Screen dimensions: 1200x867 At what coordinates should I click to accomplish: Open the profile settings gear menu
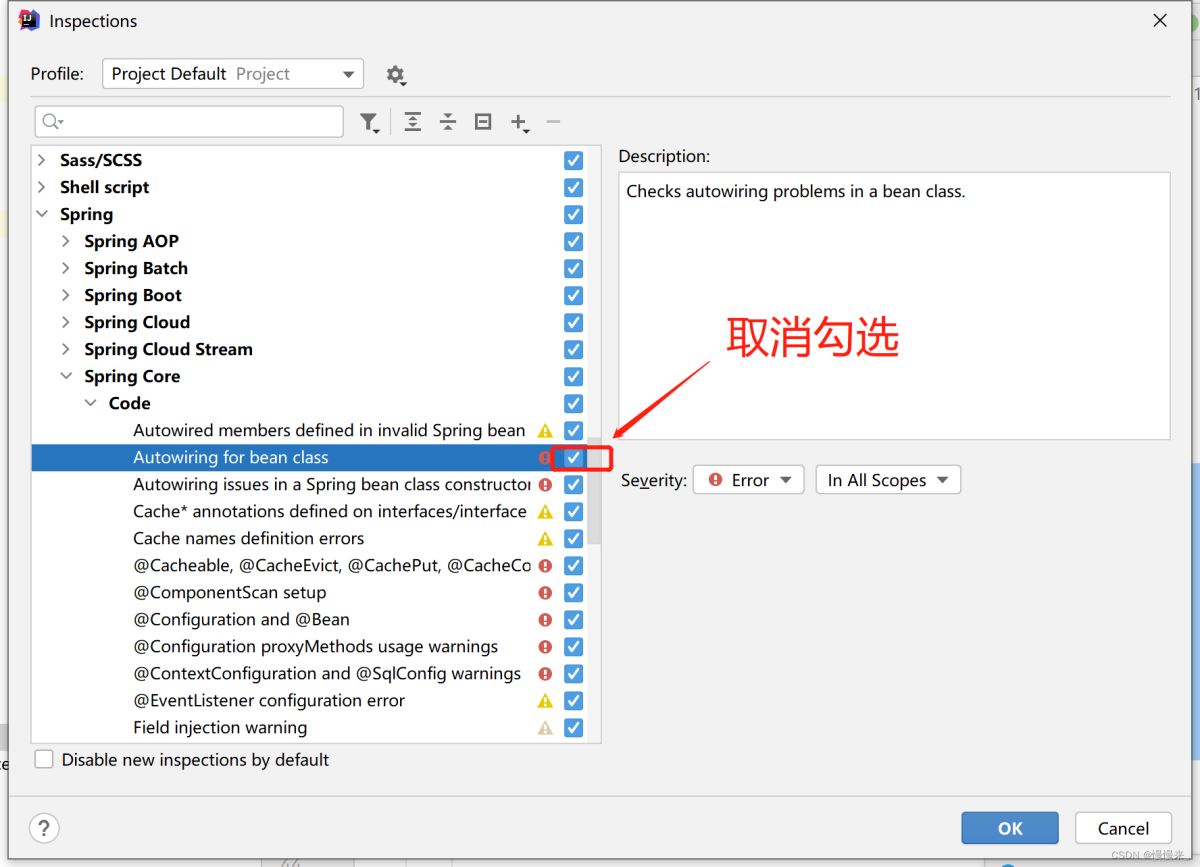396,75
